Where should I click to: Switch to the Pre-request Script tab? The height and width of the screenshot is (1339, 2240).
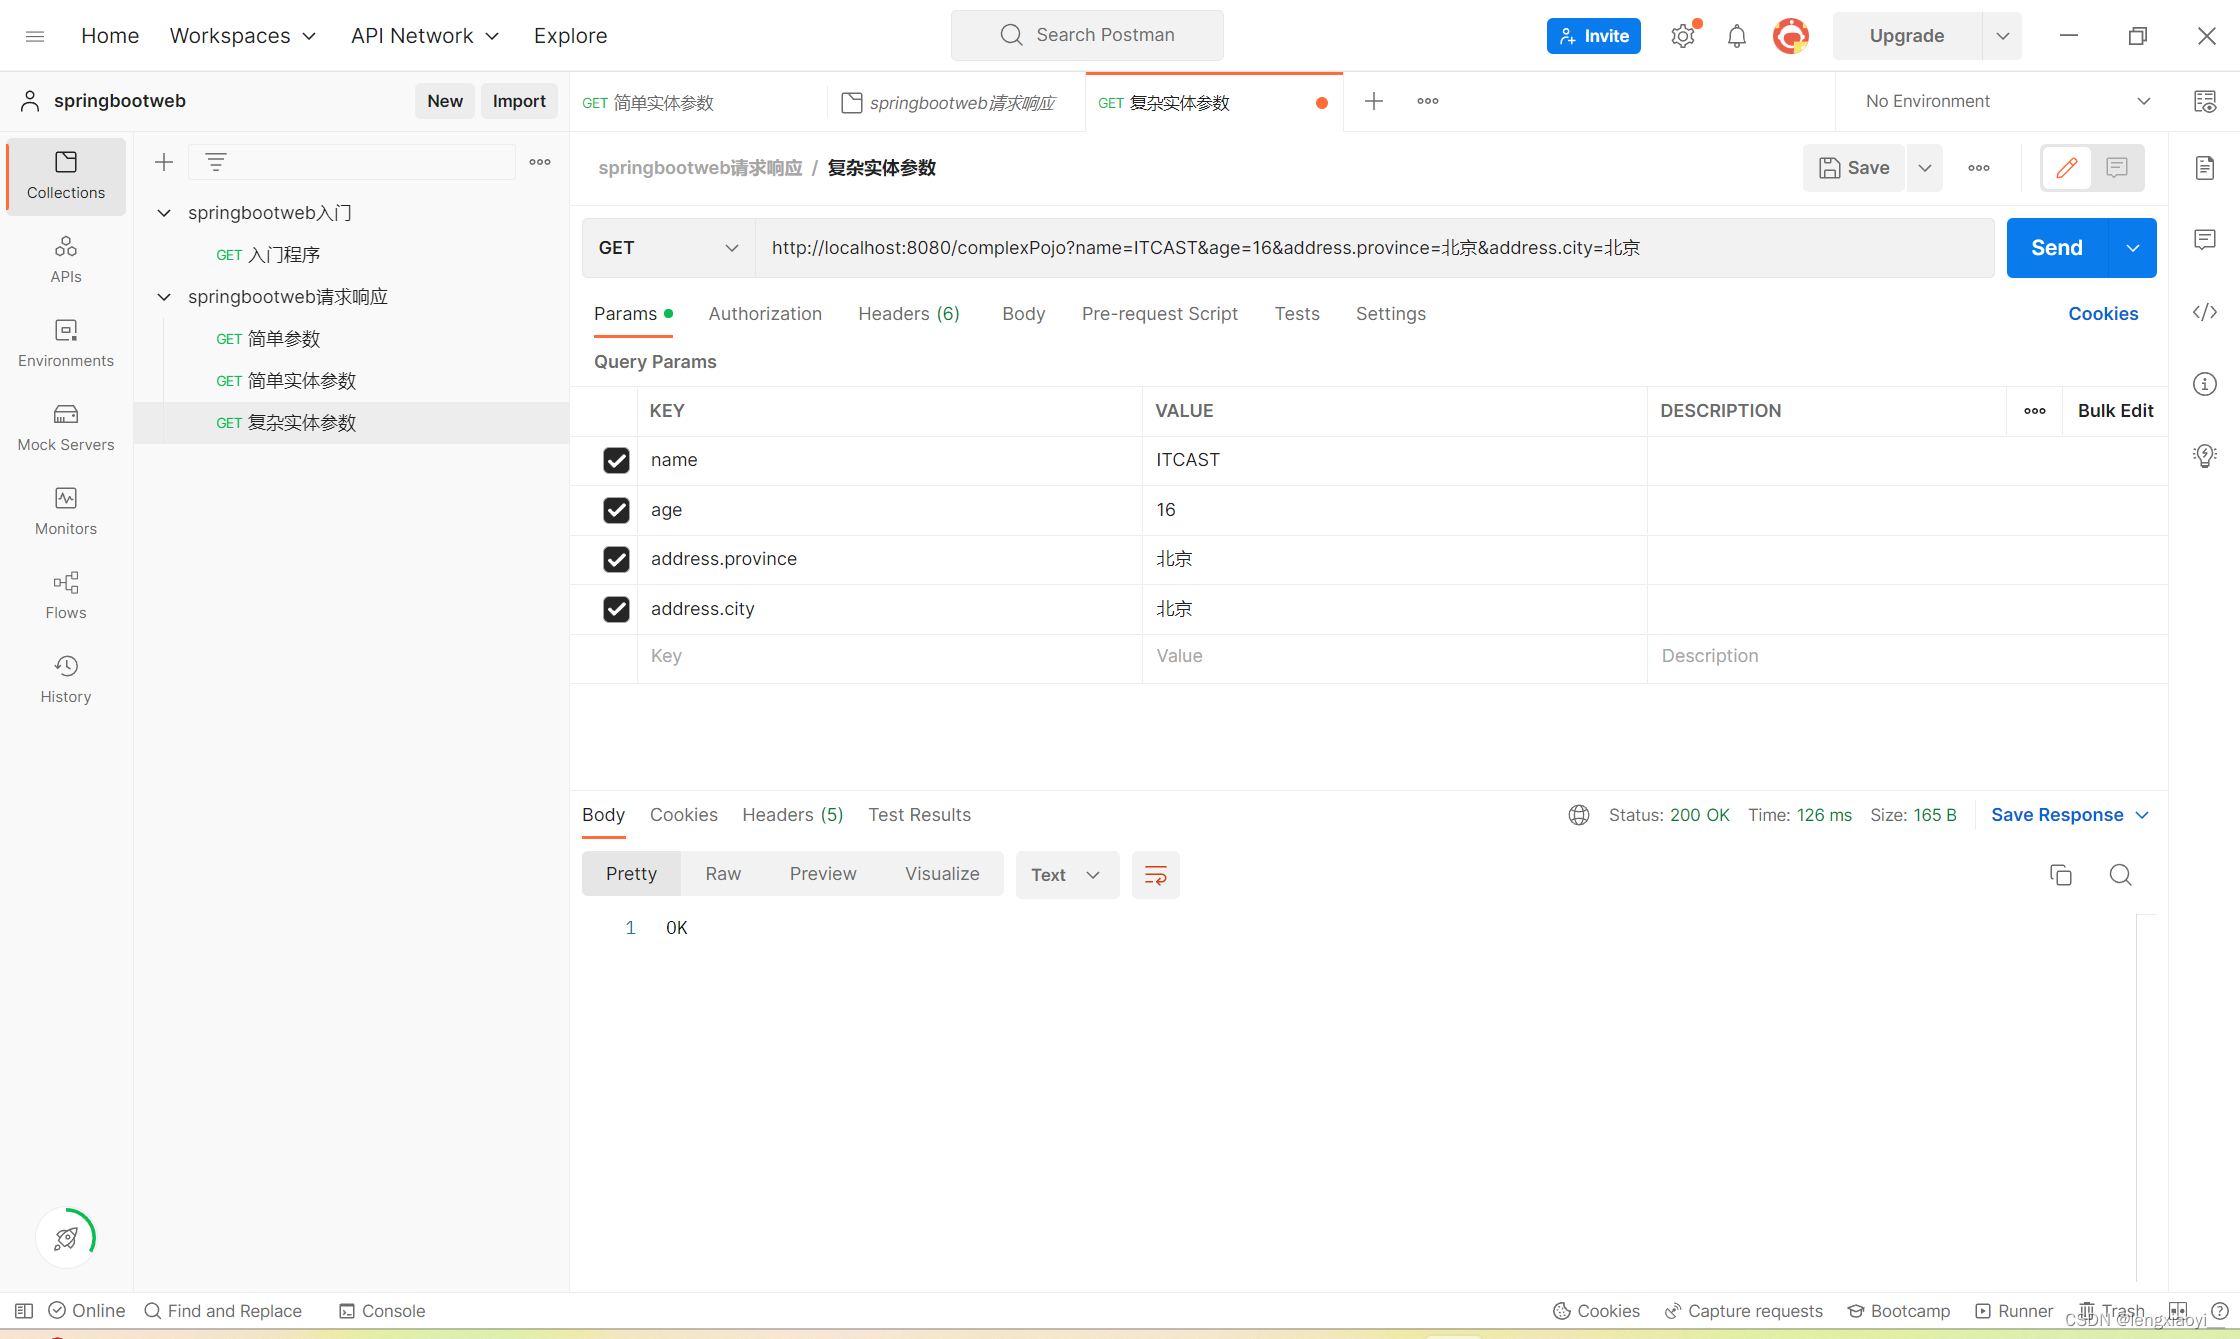tap(1160, 314)
